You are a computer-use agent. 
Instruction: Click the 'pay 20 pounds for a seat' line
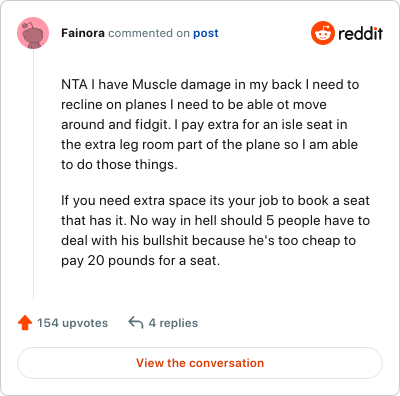point(141,260)
